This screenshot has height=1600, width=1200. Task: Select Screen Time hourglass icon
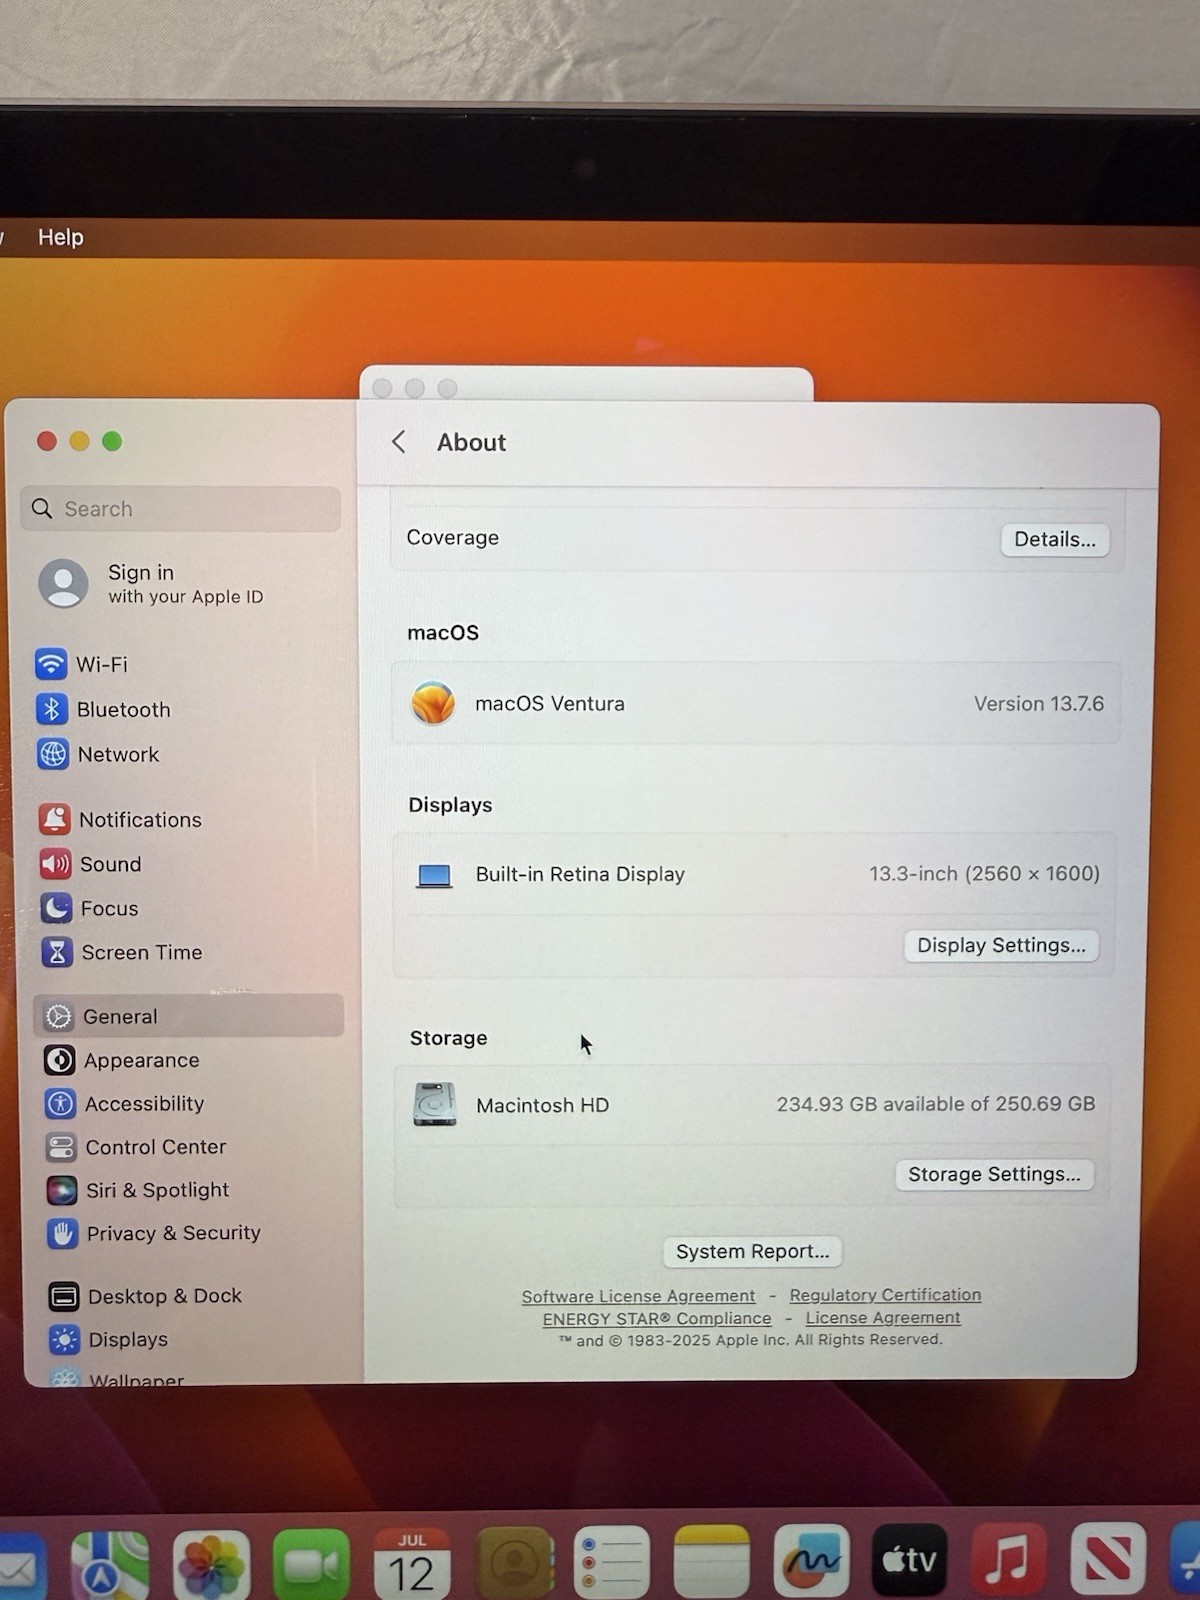58,952
